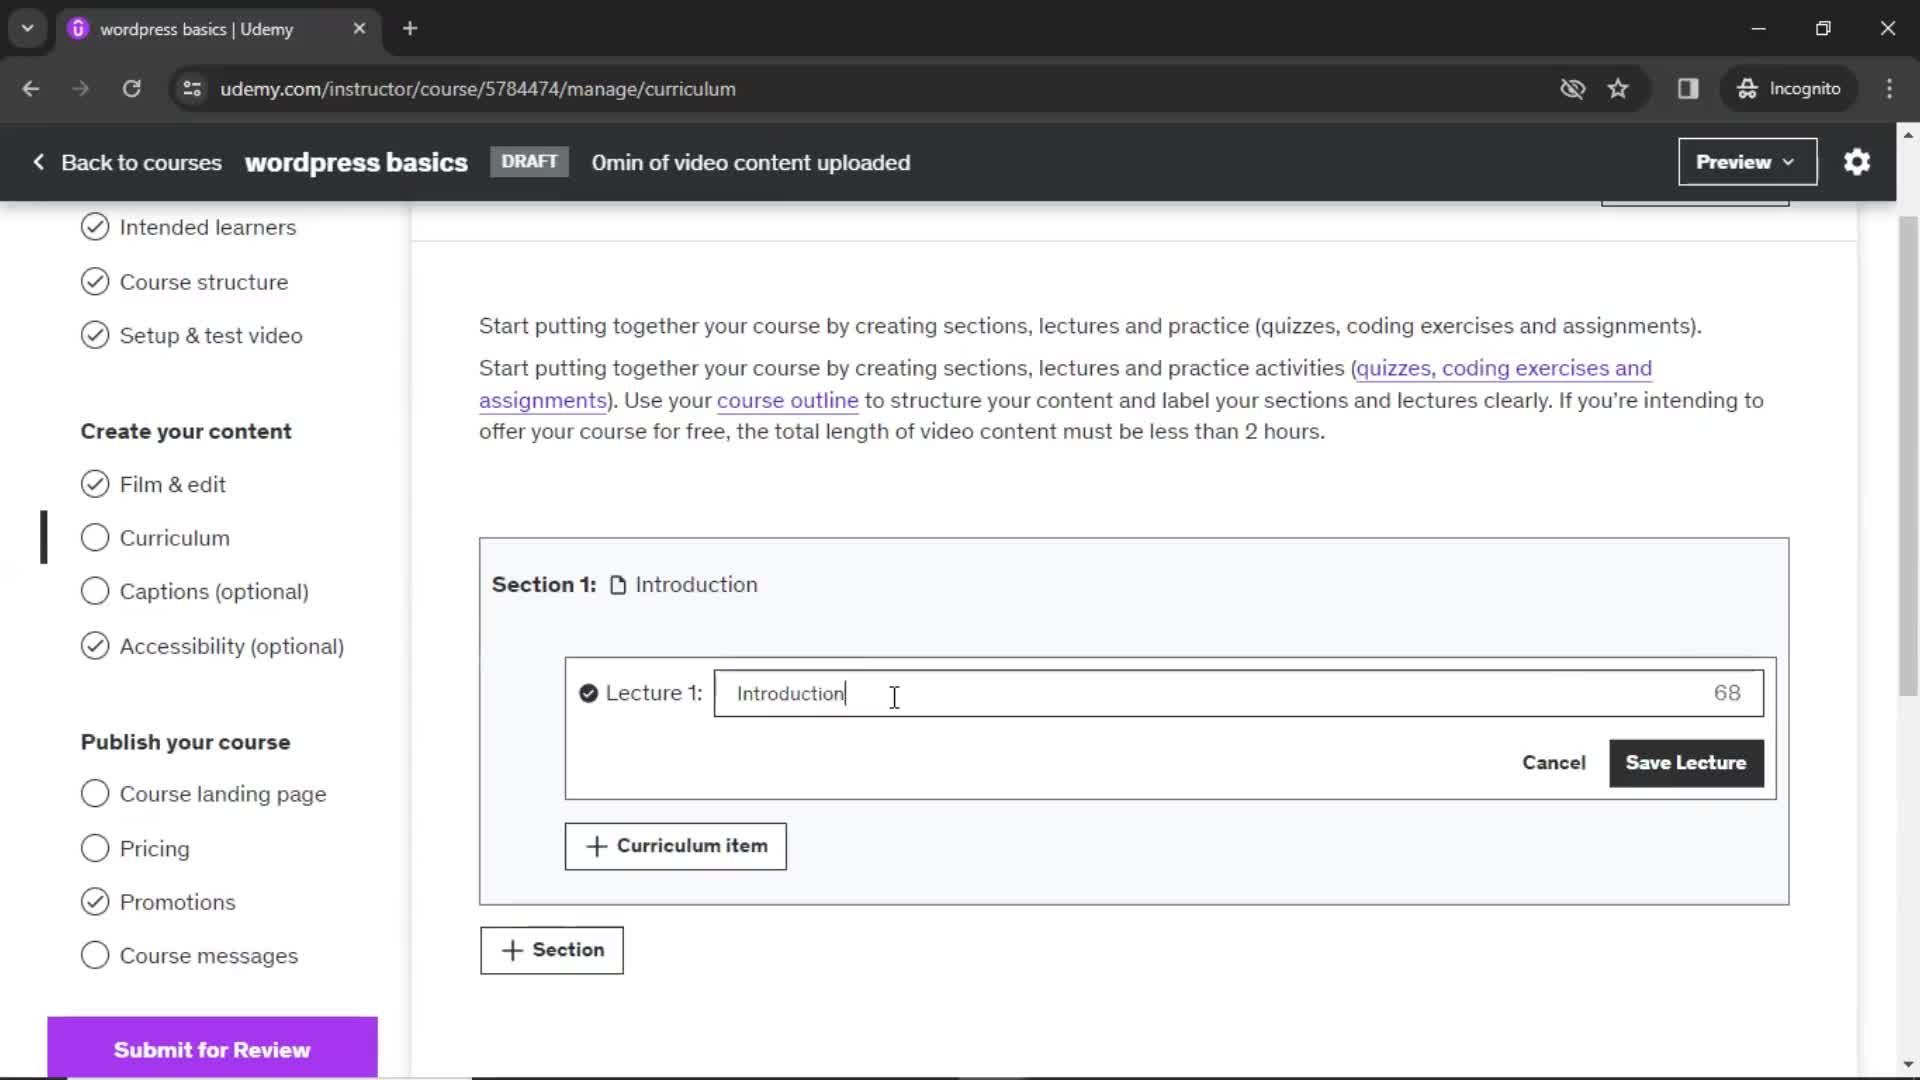
Task: Click Submit for Review button
Action: click(x=212, y=1048)
